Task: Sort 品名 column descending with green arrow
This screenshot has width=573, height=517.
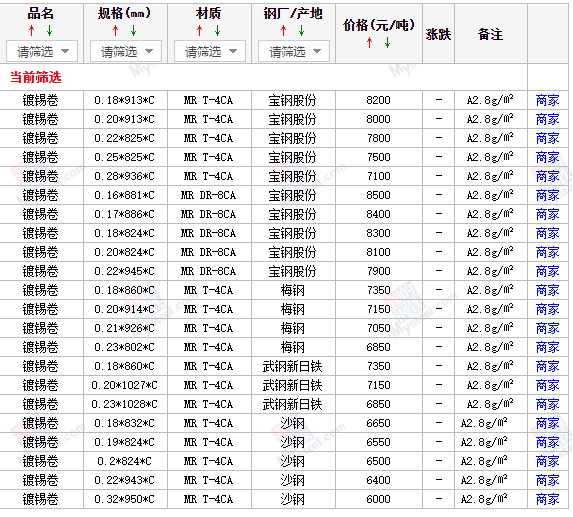Action: point(49,31)
